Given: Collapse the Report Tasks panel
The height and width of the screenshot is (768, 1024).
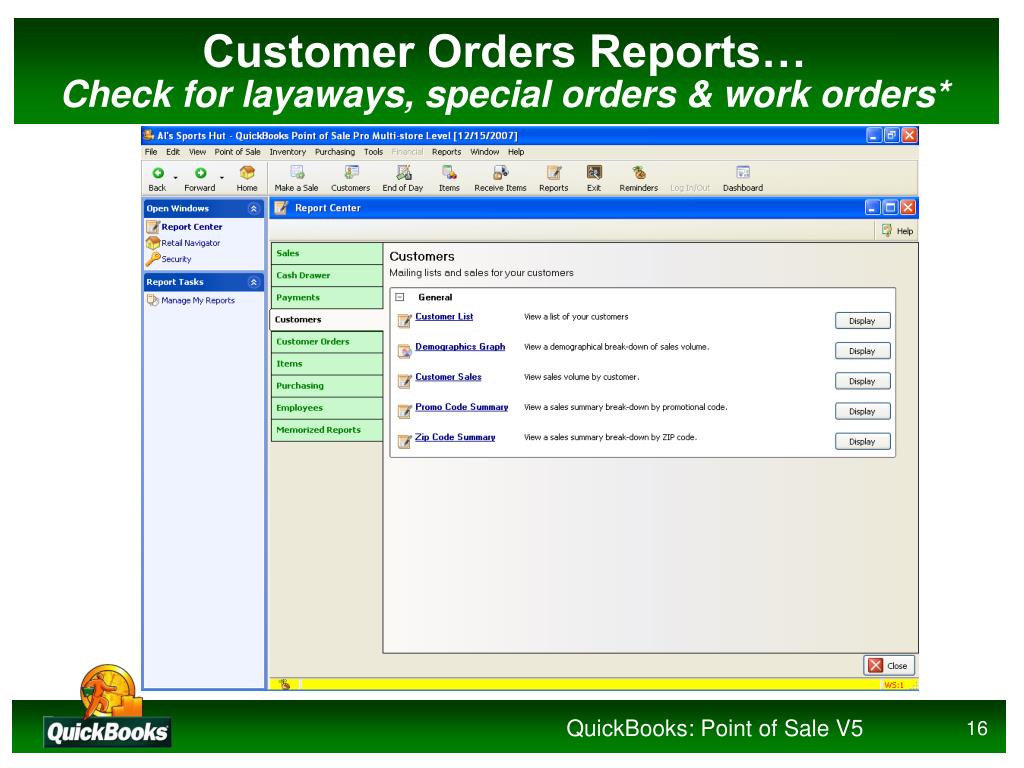Looking at the screenshot, I should tap(253, 282).
